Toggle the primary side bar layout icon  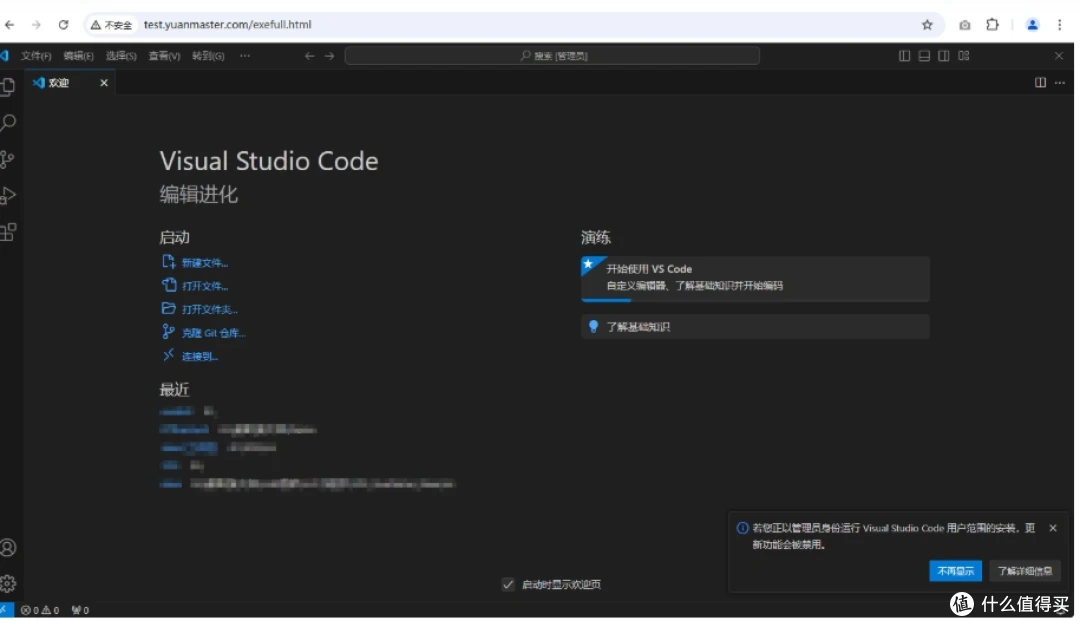tap(904, 56)
